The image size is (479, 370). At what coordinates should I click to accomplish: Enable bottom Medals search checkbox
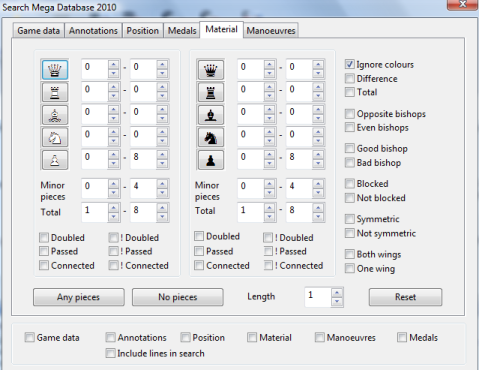pos(402,337)
